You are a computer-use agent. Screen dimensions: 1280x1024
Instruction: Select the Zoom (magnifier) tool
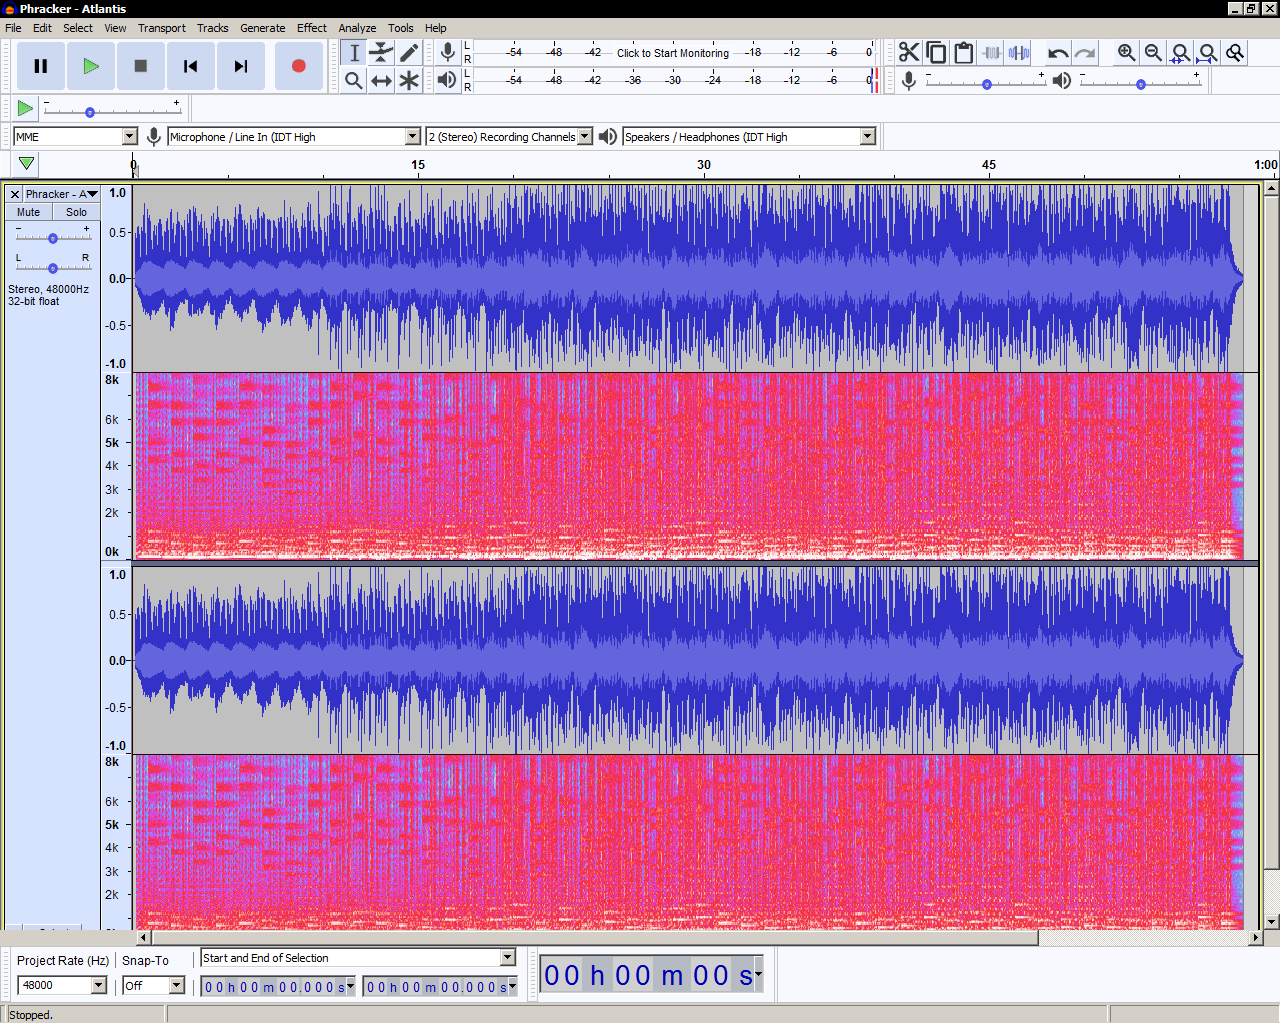coord(354,80)
